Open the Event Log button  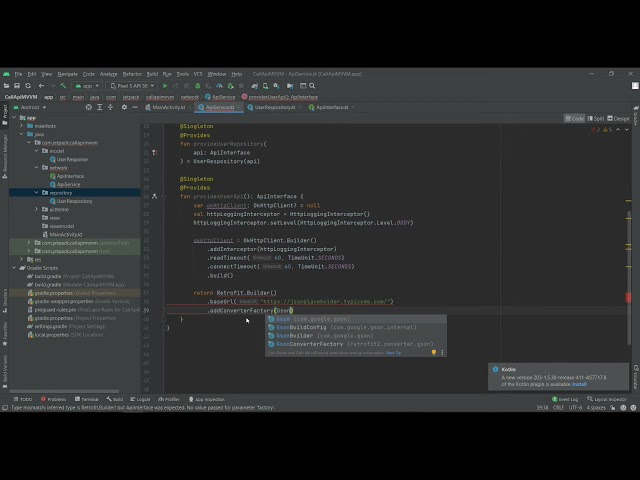565,399
